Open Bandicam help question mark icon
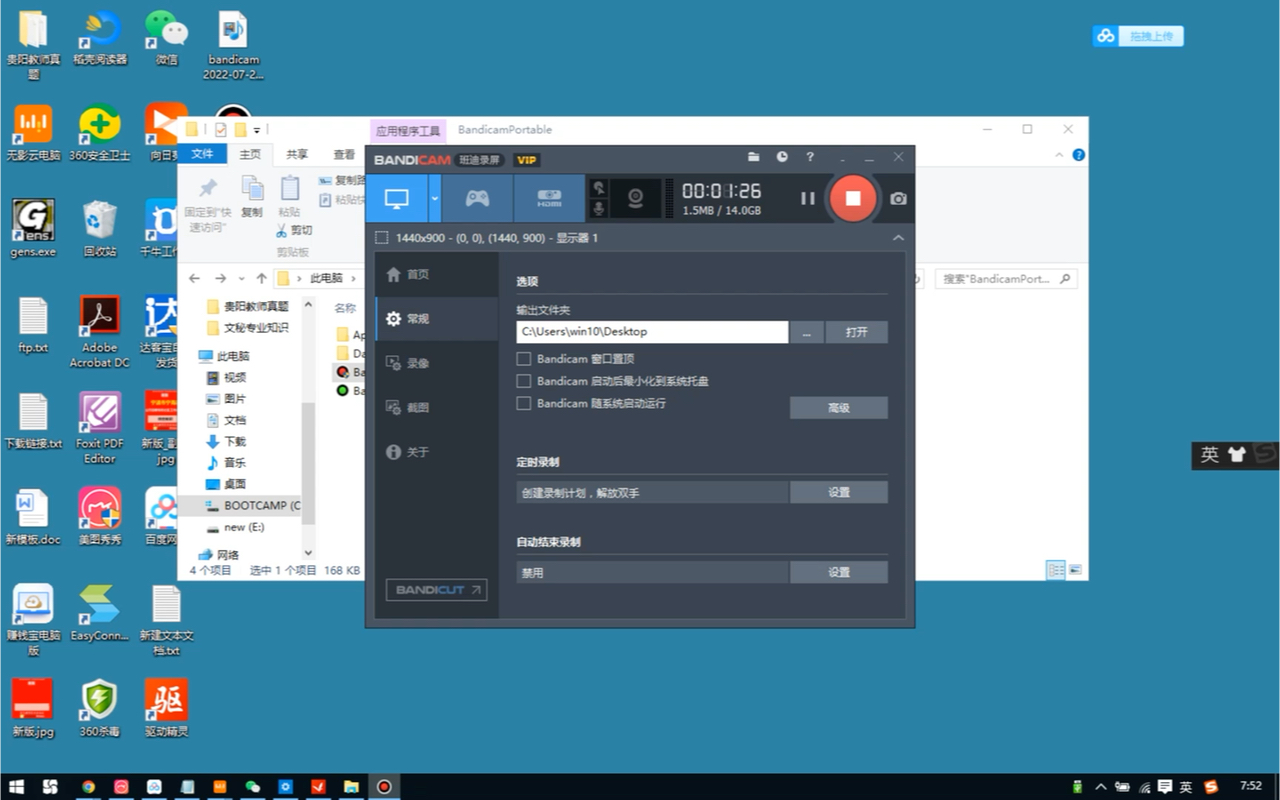 click(810, 157)
